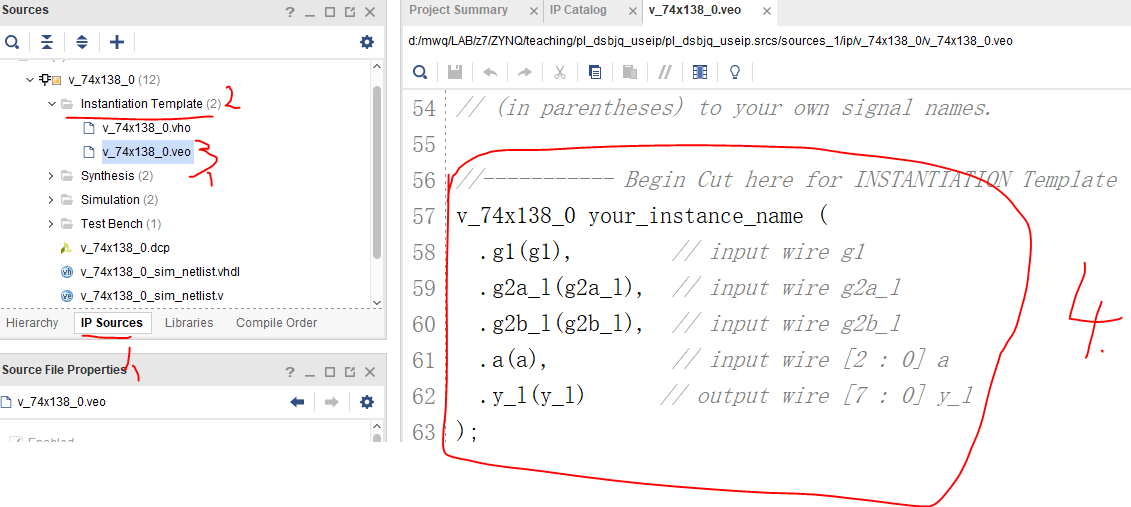This screenshot has width=1131, height=507.
Task: Toggle column selection mode icon
Action: point(700,71)
